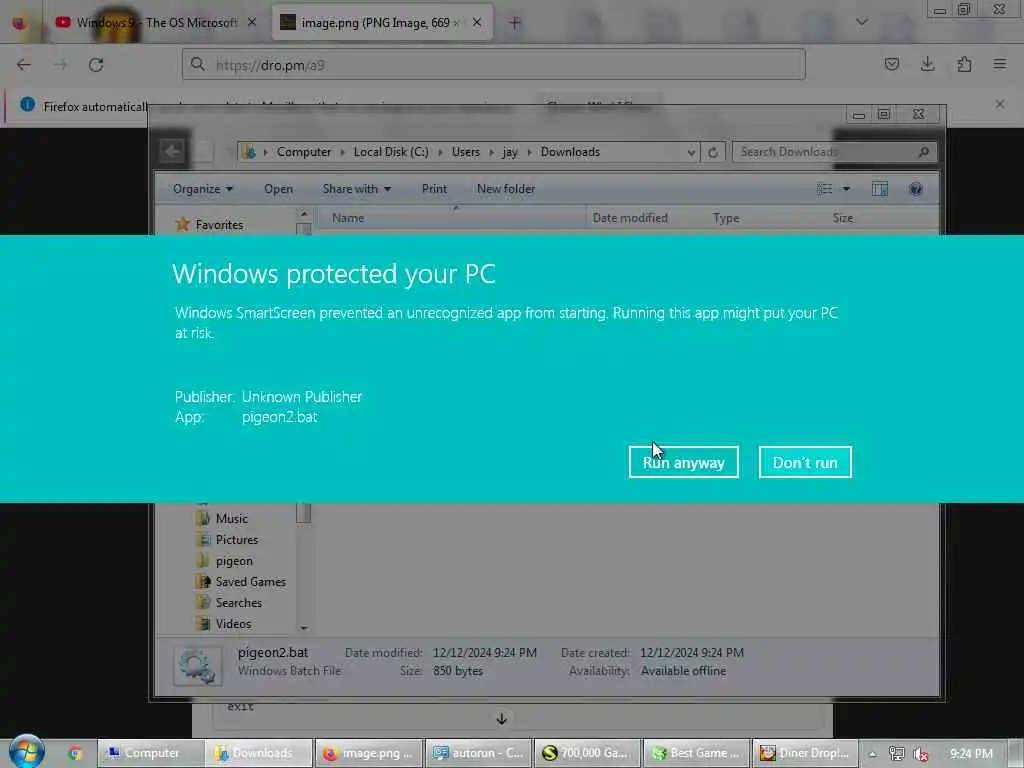Go back in Firefox
This screenshot has width=1024, height=768.
click(x=24, y=65)
